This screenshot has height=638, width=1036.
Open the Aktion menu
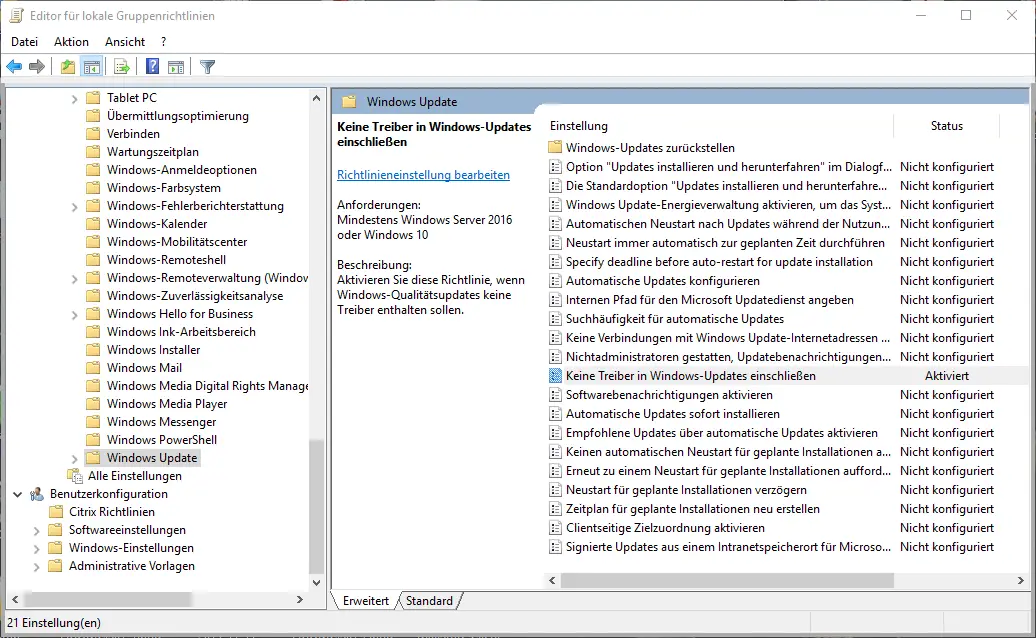click(x=71, y=42)
